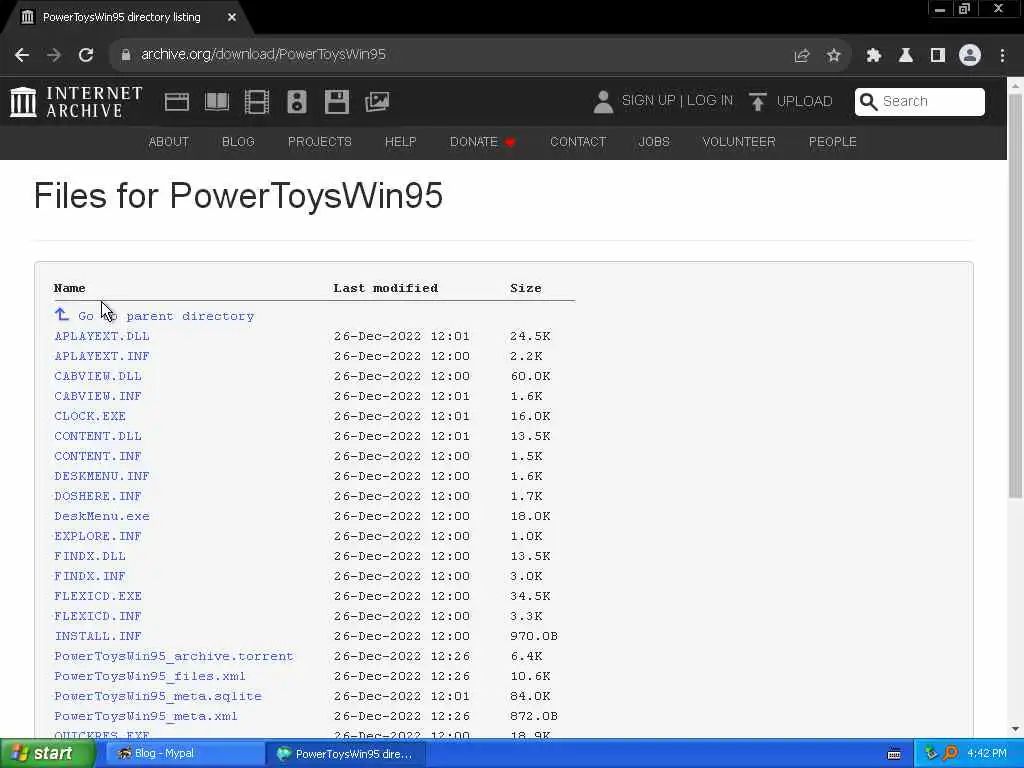The image size is (1024, 768).
Task: Open DOSHERE.INF file link
Action: [x=98, y=496]
